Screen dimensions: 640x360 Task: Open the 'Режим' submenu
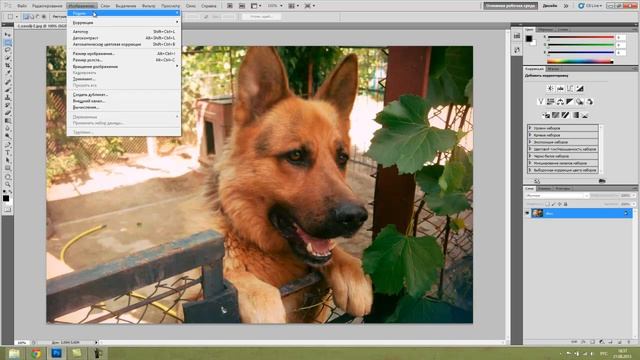point(124,13)
